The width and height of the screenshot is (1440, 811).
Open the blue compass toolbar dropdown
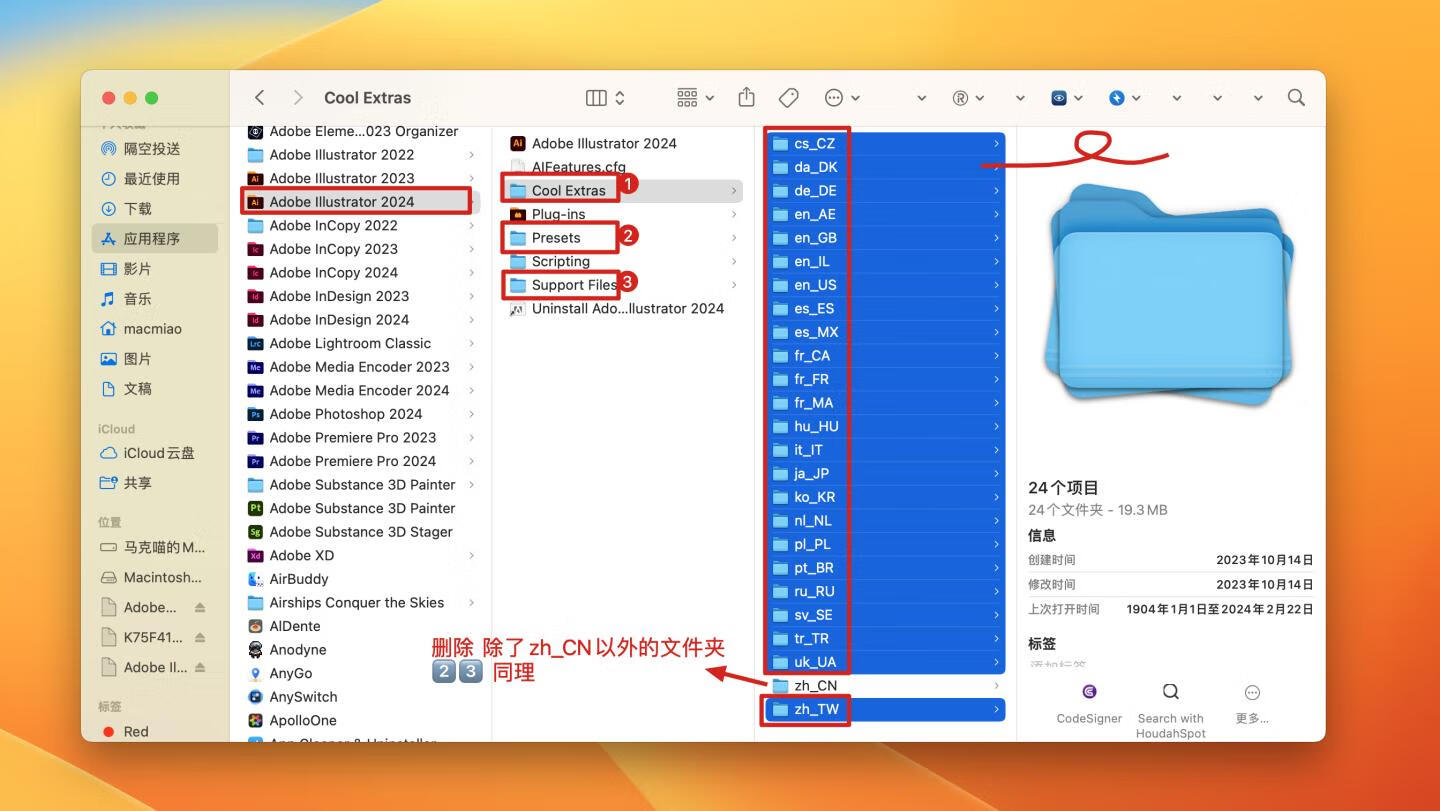pos(1125,97)
